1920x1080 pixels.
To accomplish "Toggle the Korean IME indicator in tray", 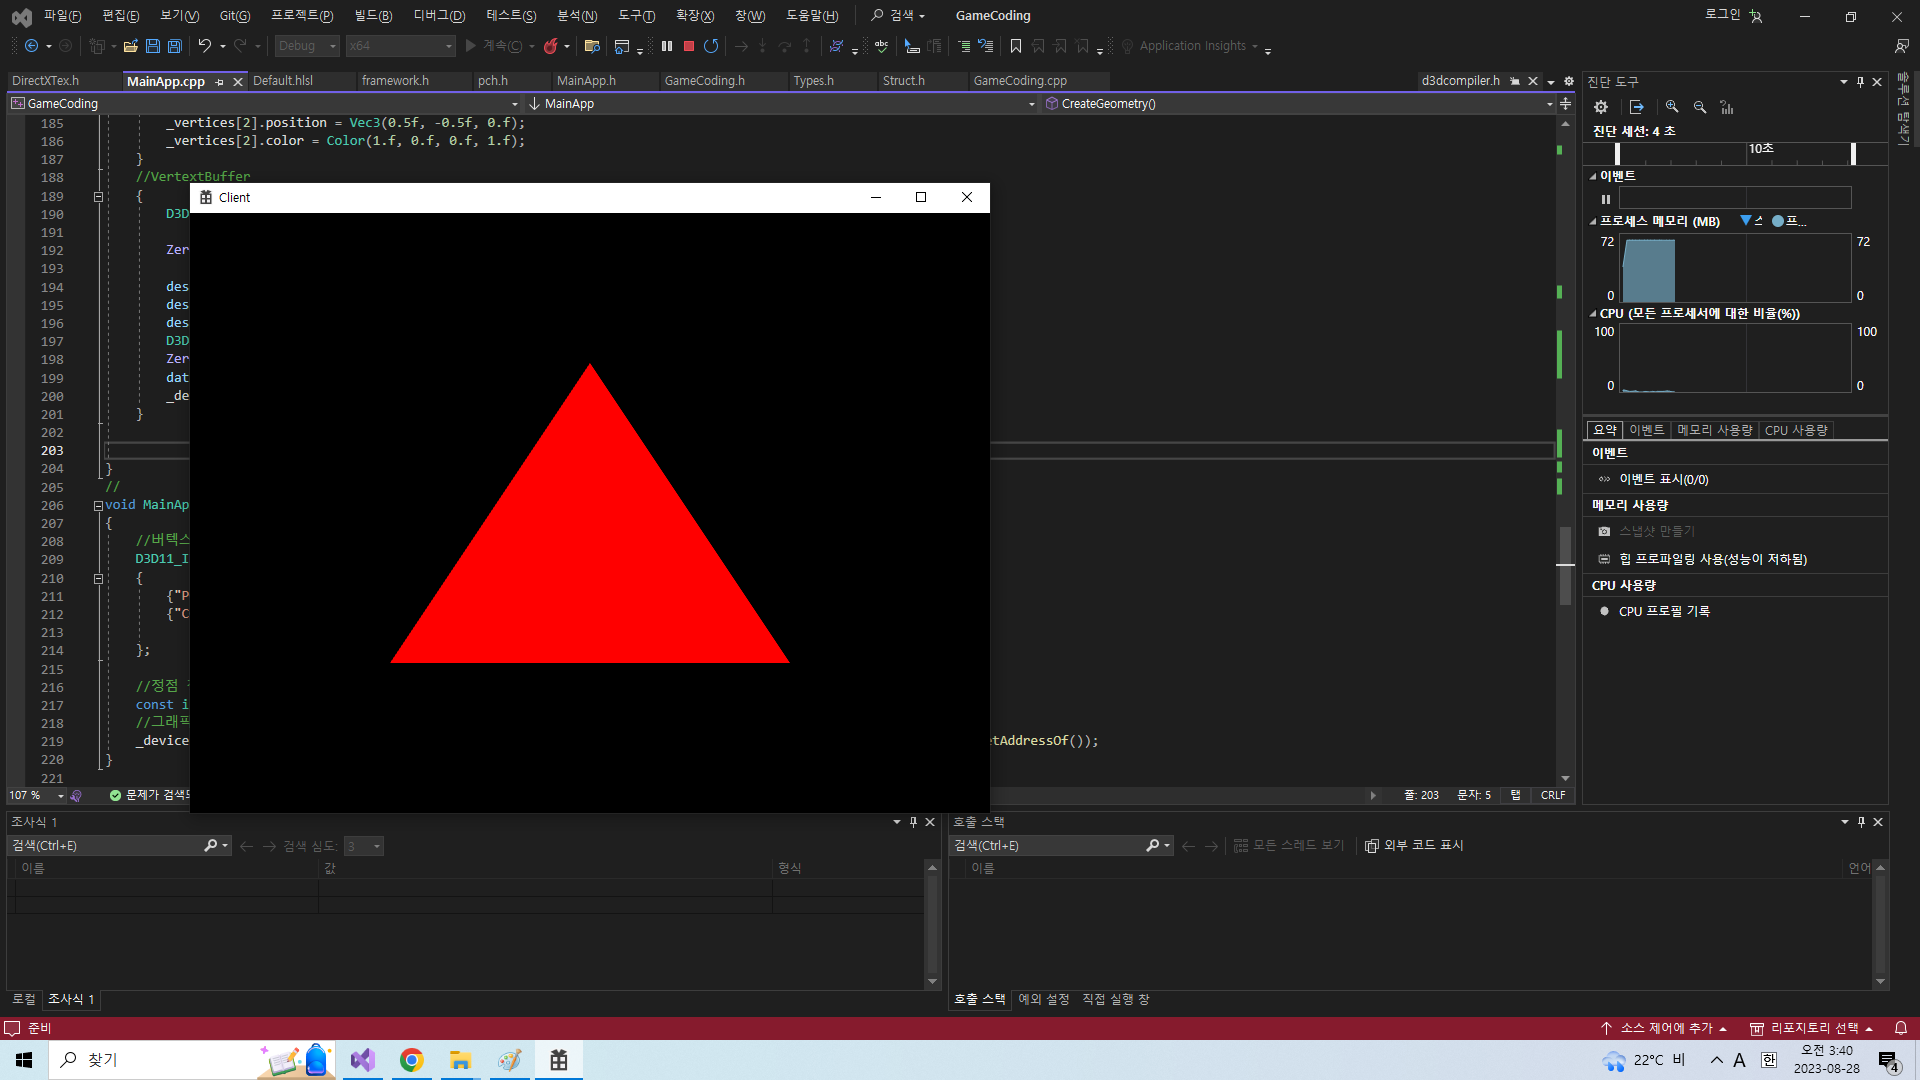I will pyautogui.click(x=1769, y=1060).
